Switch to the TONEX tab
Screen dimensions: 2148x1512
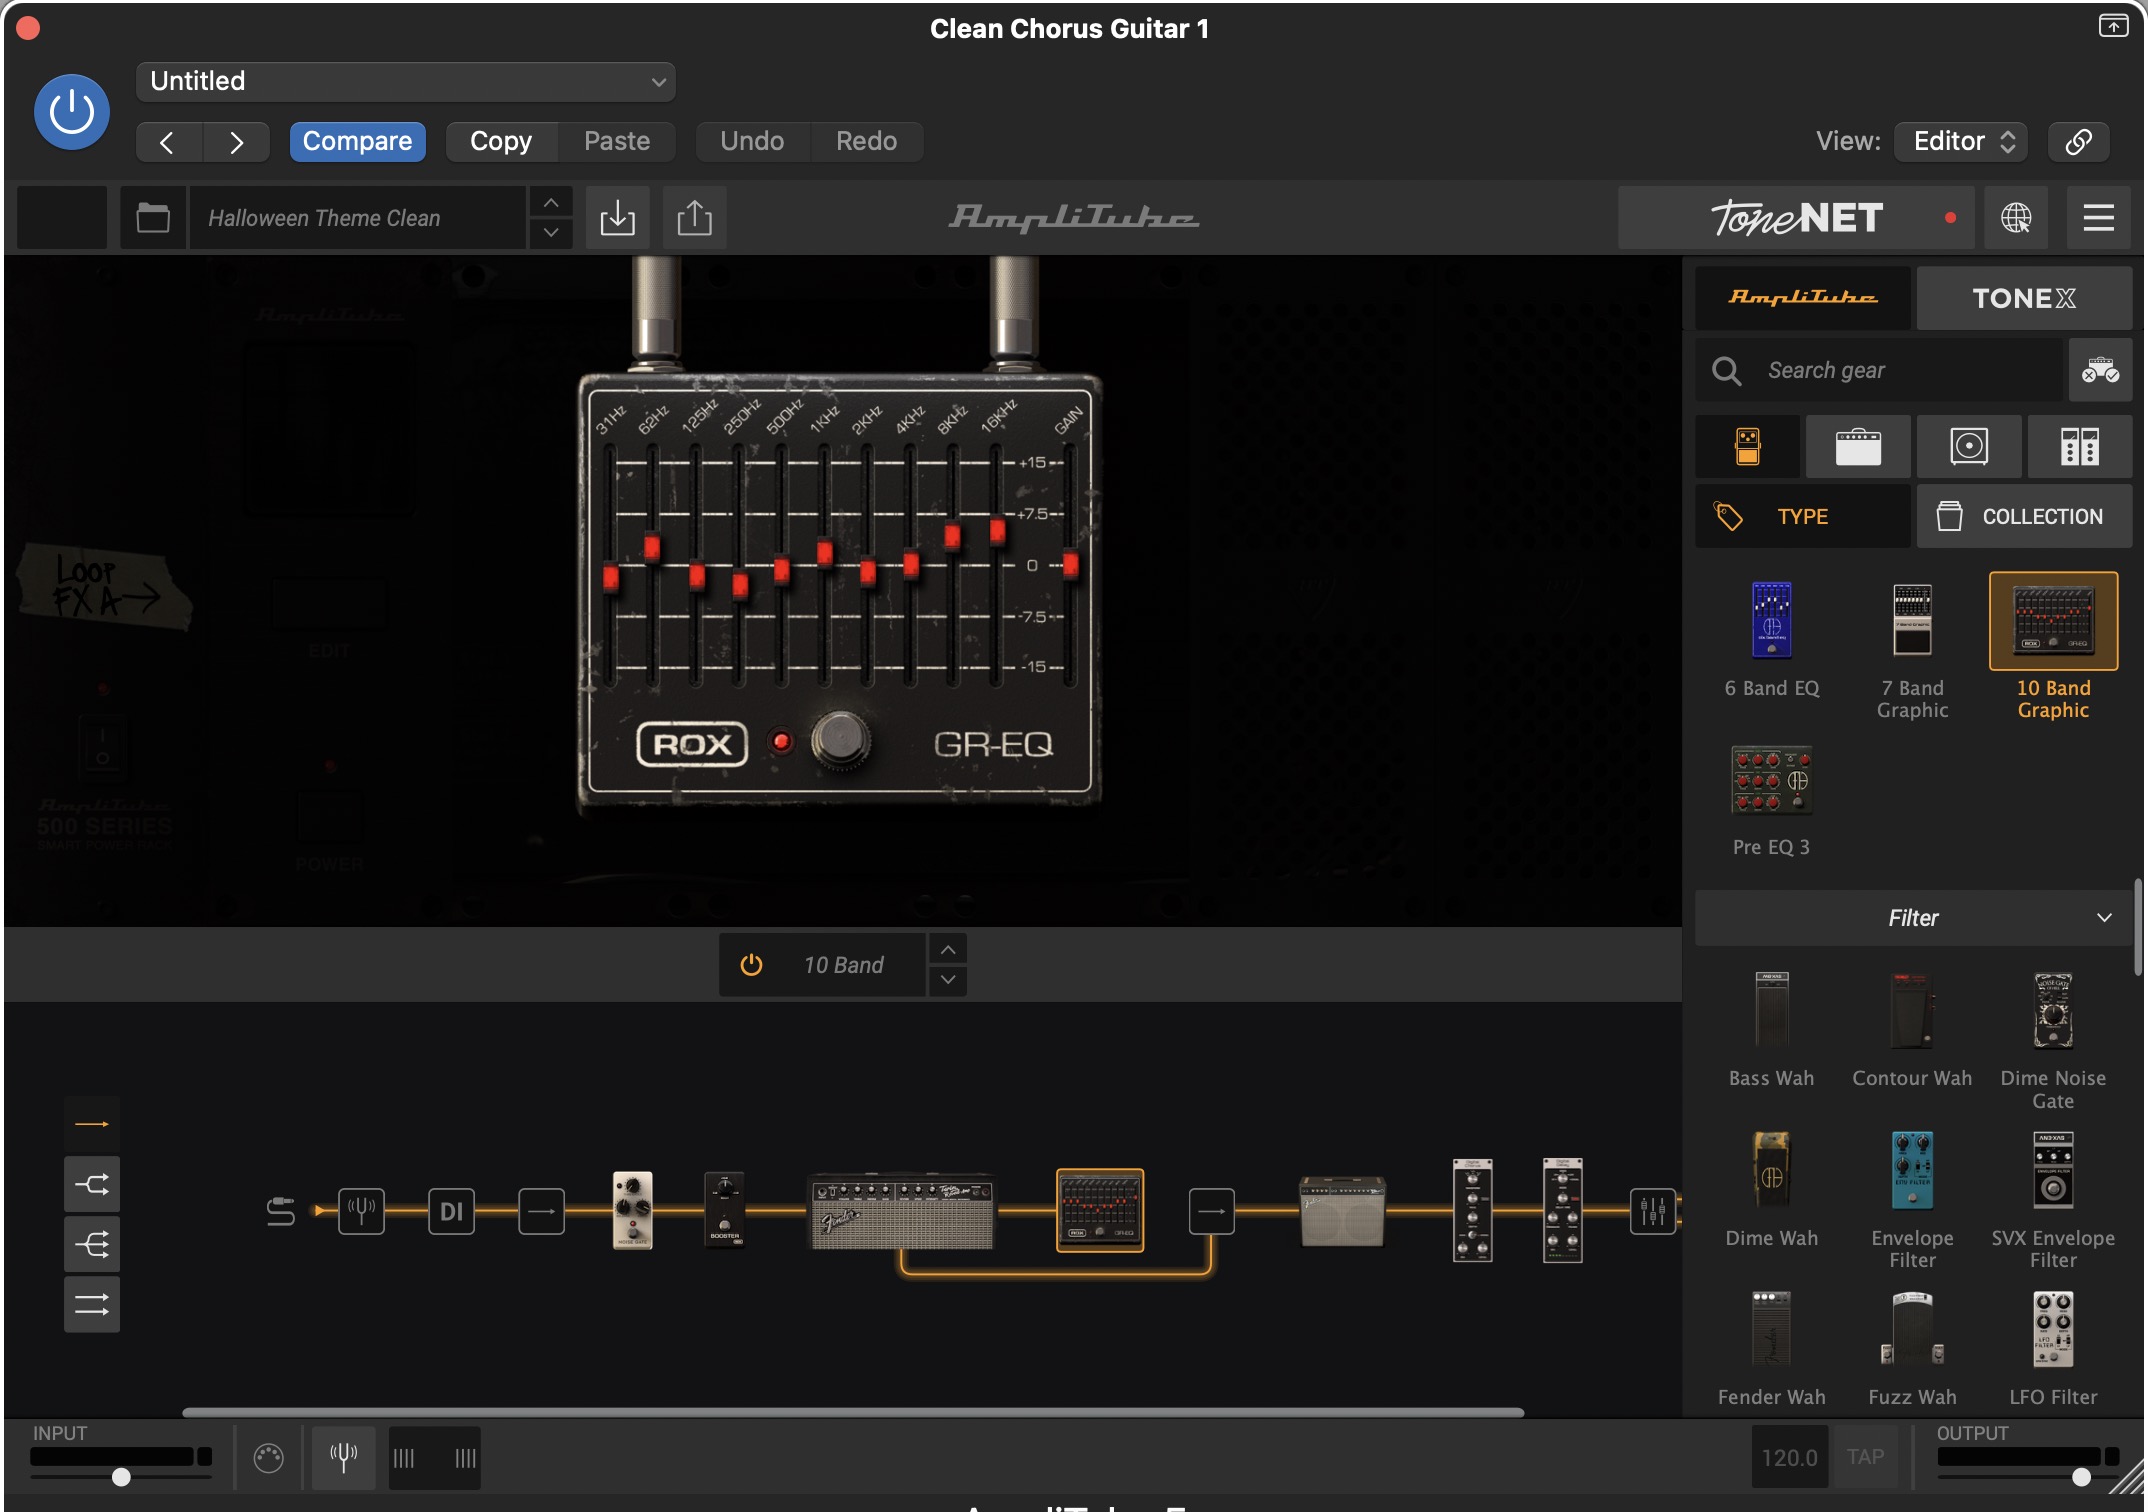[2023, 298]
